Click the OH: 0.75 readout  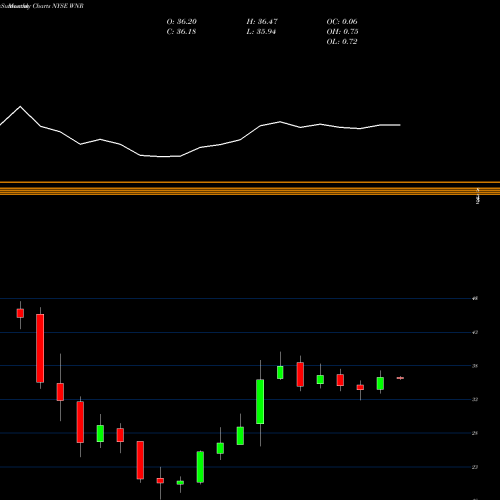click(x=342, y=32)
